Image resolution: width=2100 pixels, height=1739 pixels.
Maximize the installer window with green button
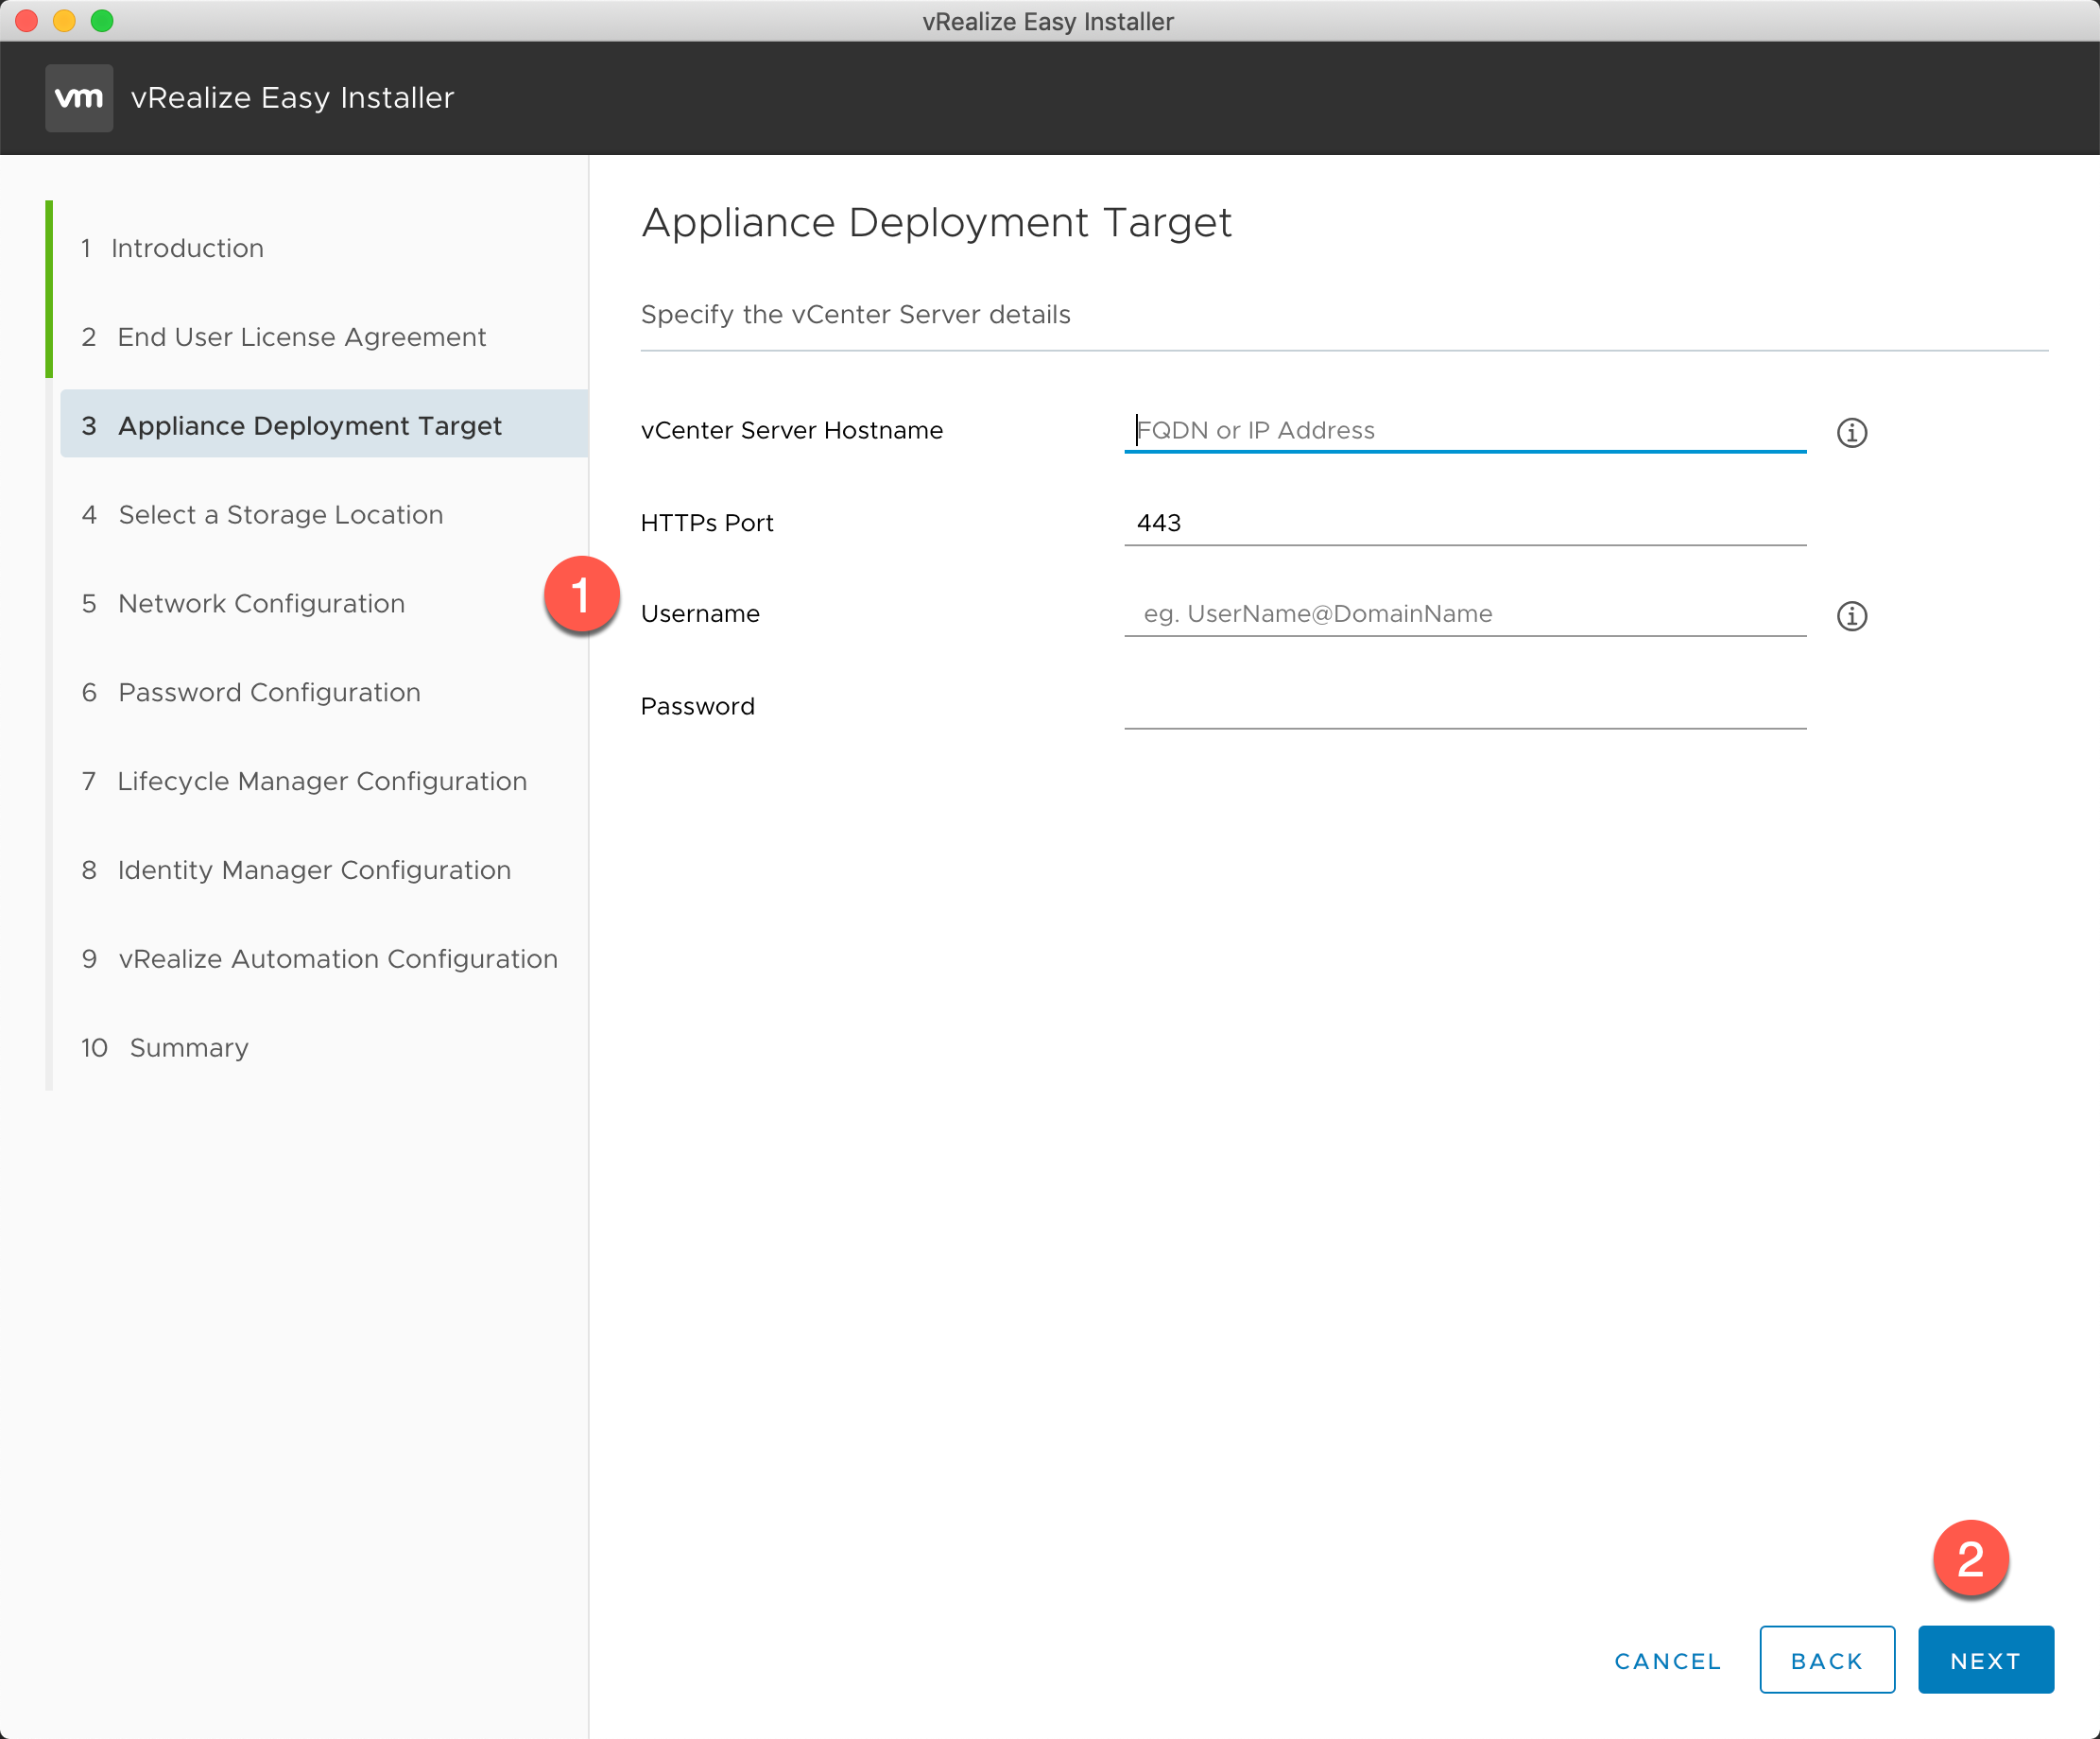pyautogui.click(x=102, y=20)
